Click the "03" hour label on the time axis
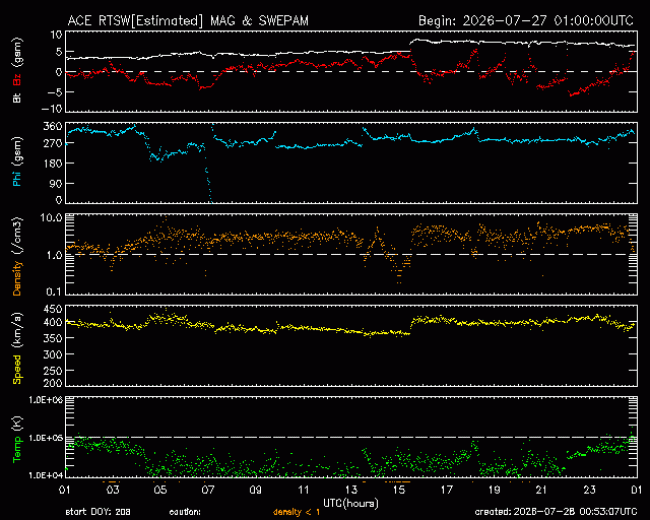Viewport: 650px width, 520px height. click(x=113, y=490)
